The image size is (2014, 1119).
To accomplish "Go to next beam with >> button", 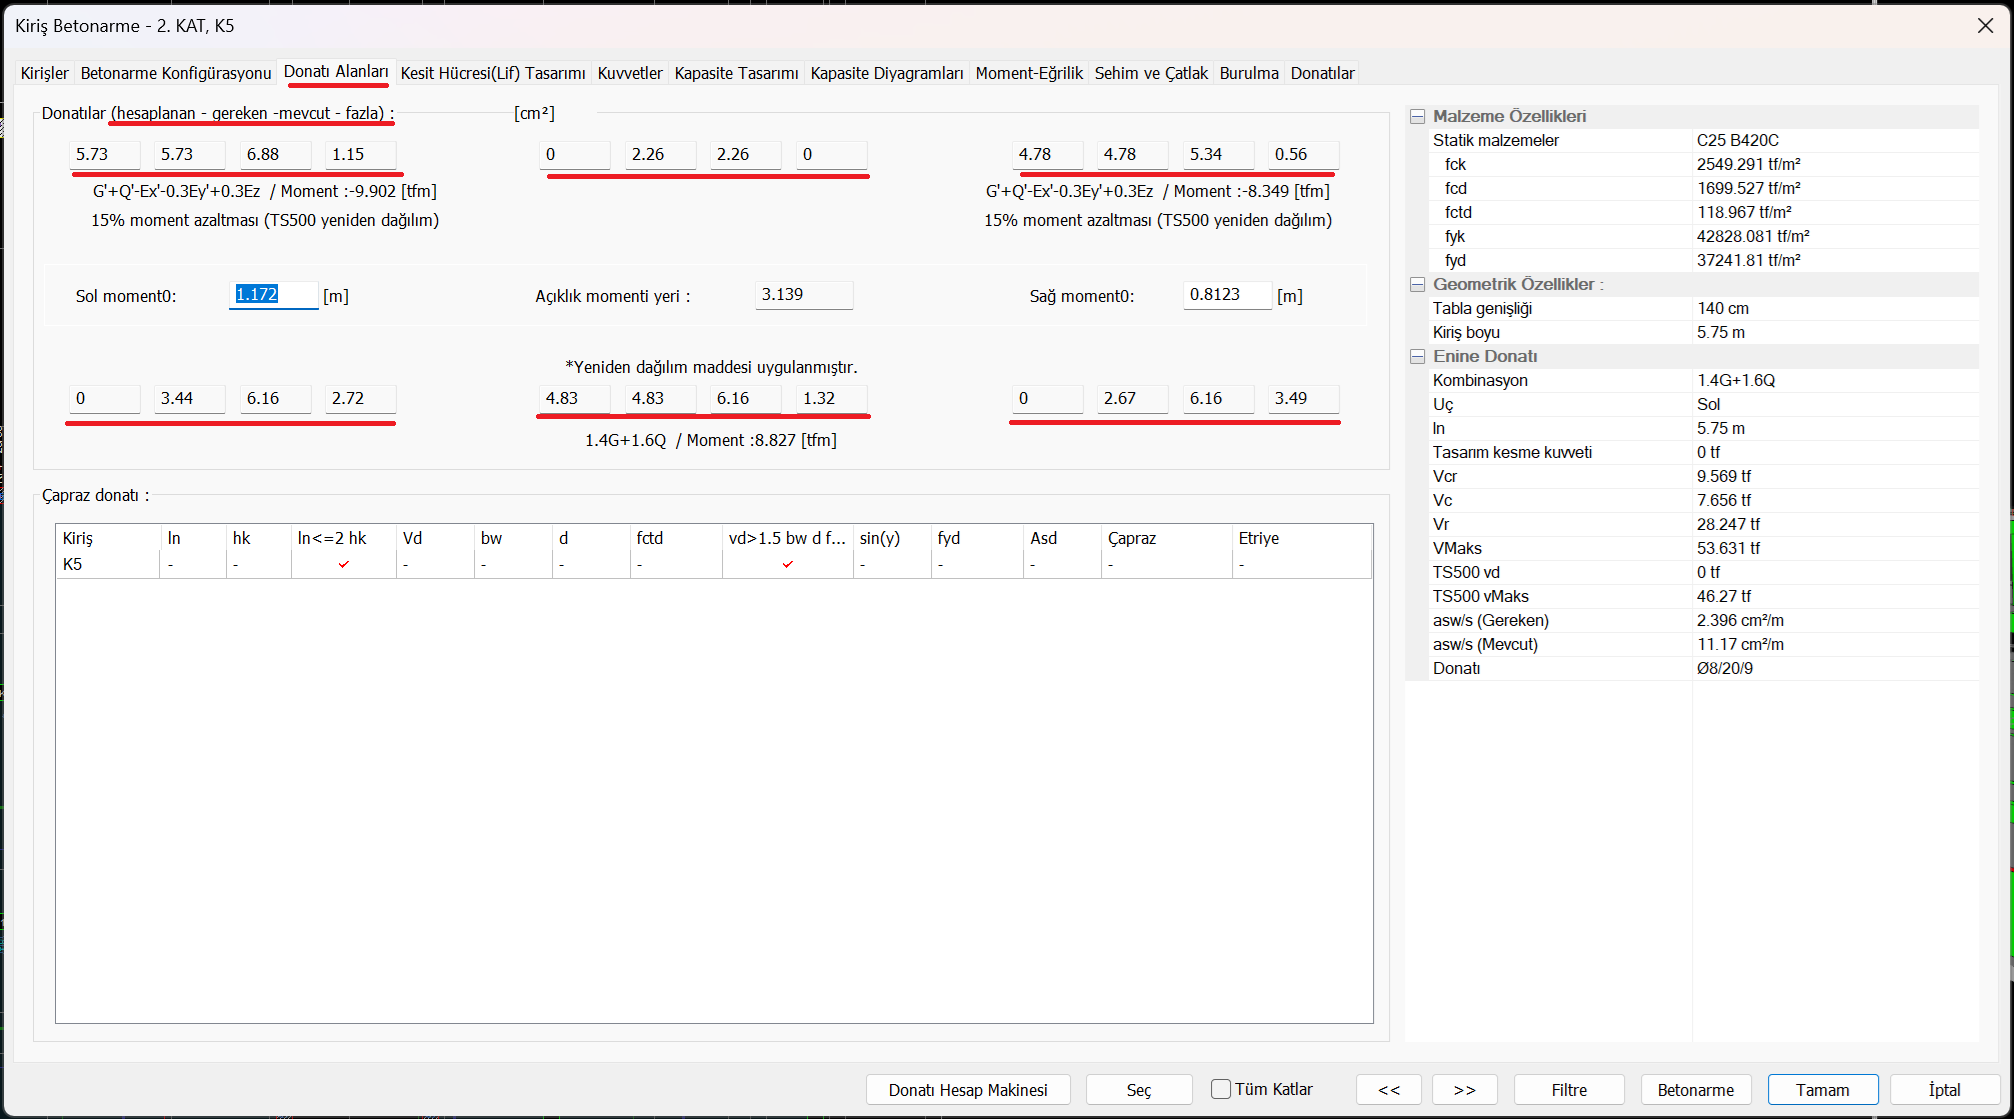I will pos(1464,1090).
